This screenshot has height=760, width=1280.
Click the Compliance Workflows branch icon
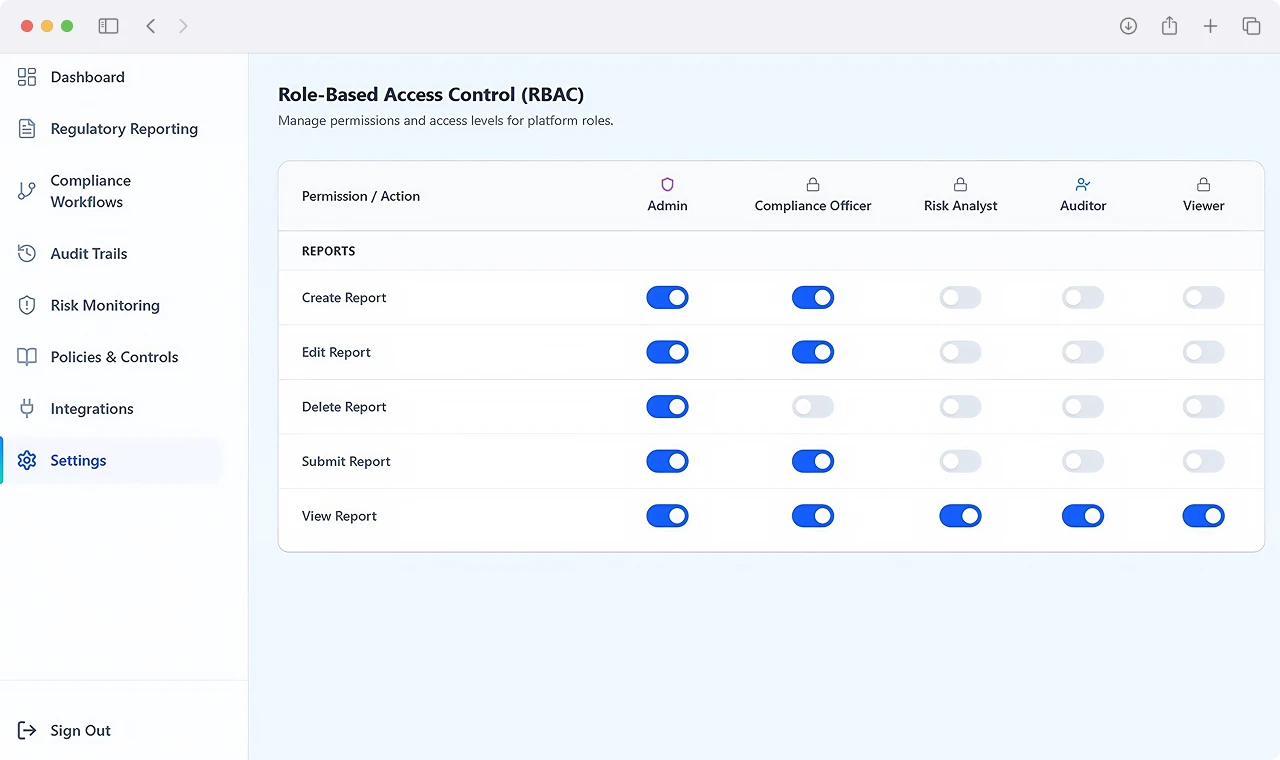click(x=27, y=191)
